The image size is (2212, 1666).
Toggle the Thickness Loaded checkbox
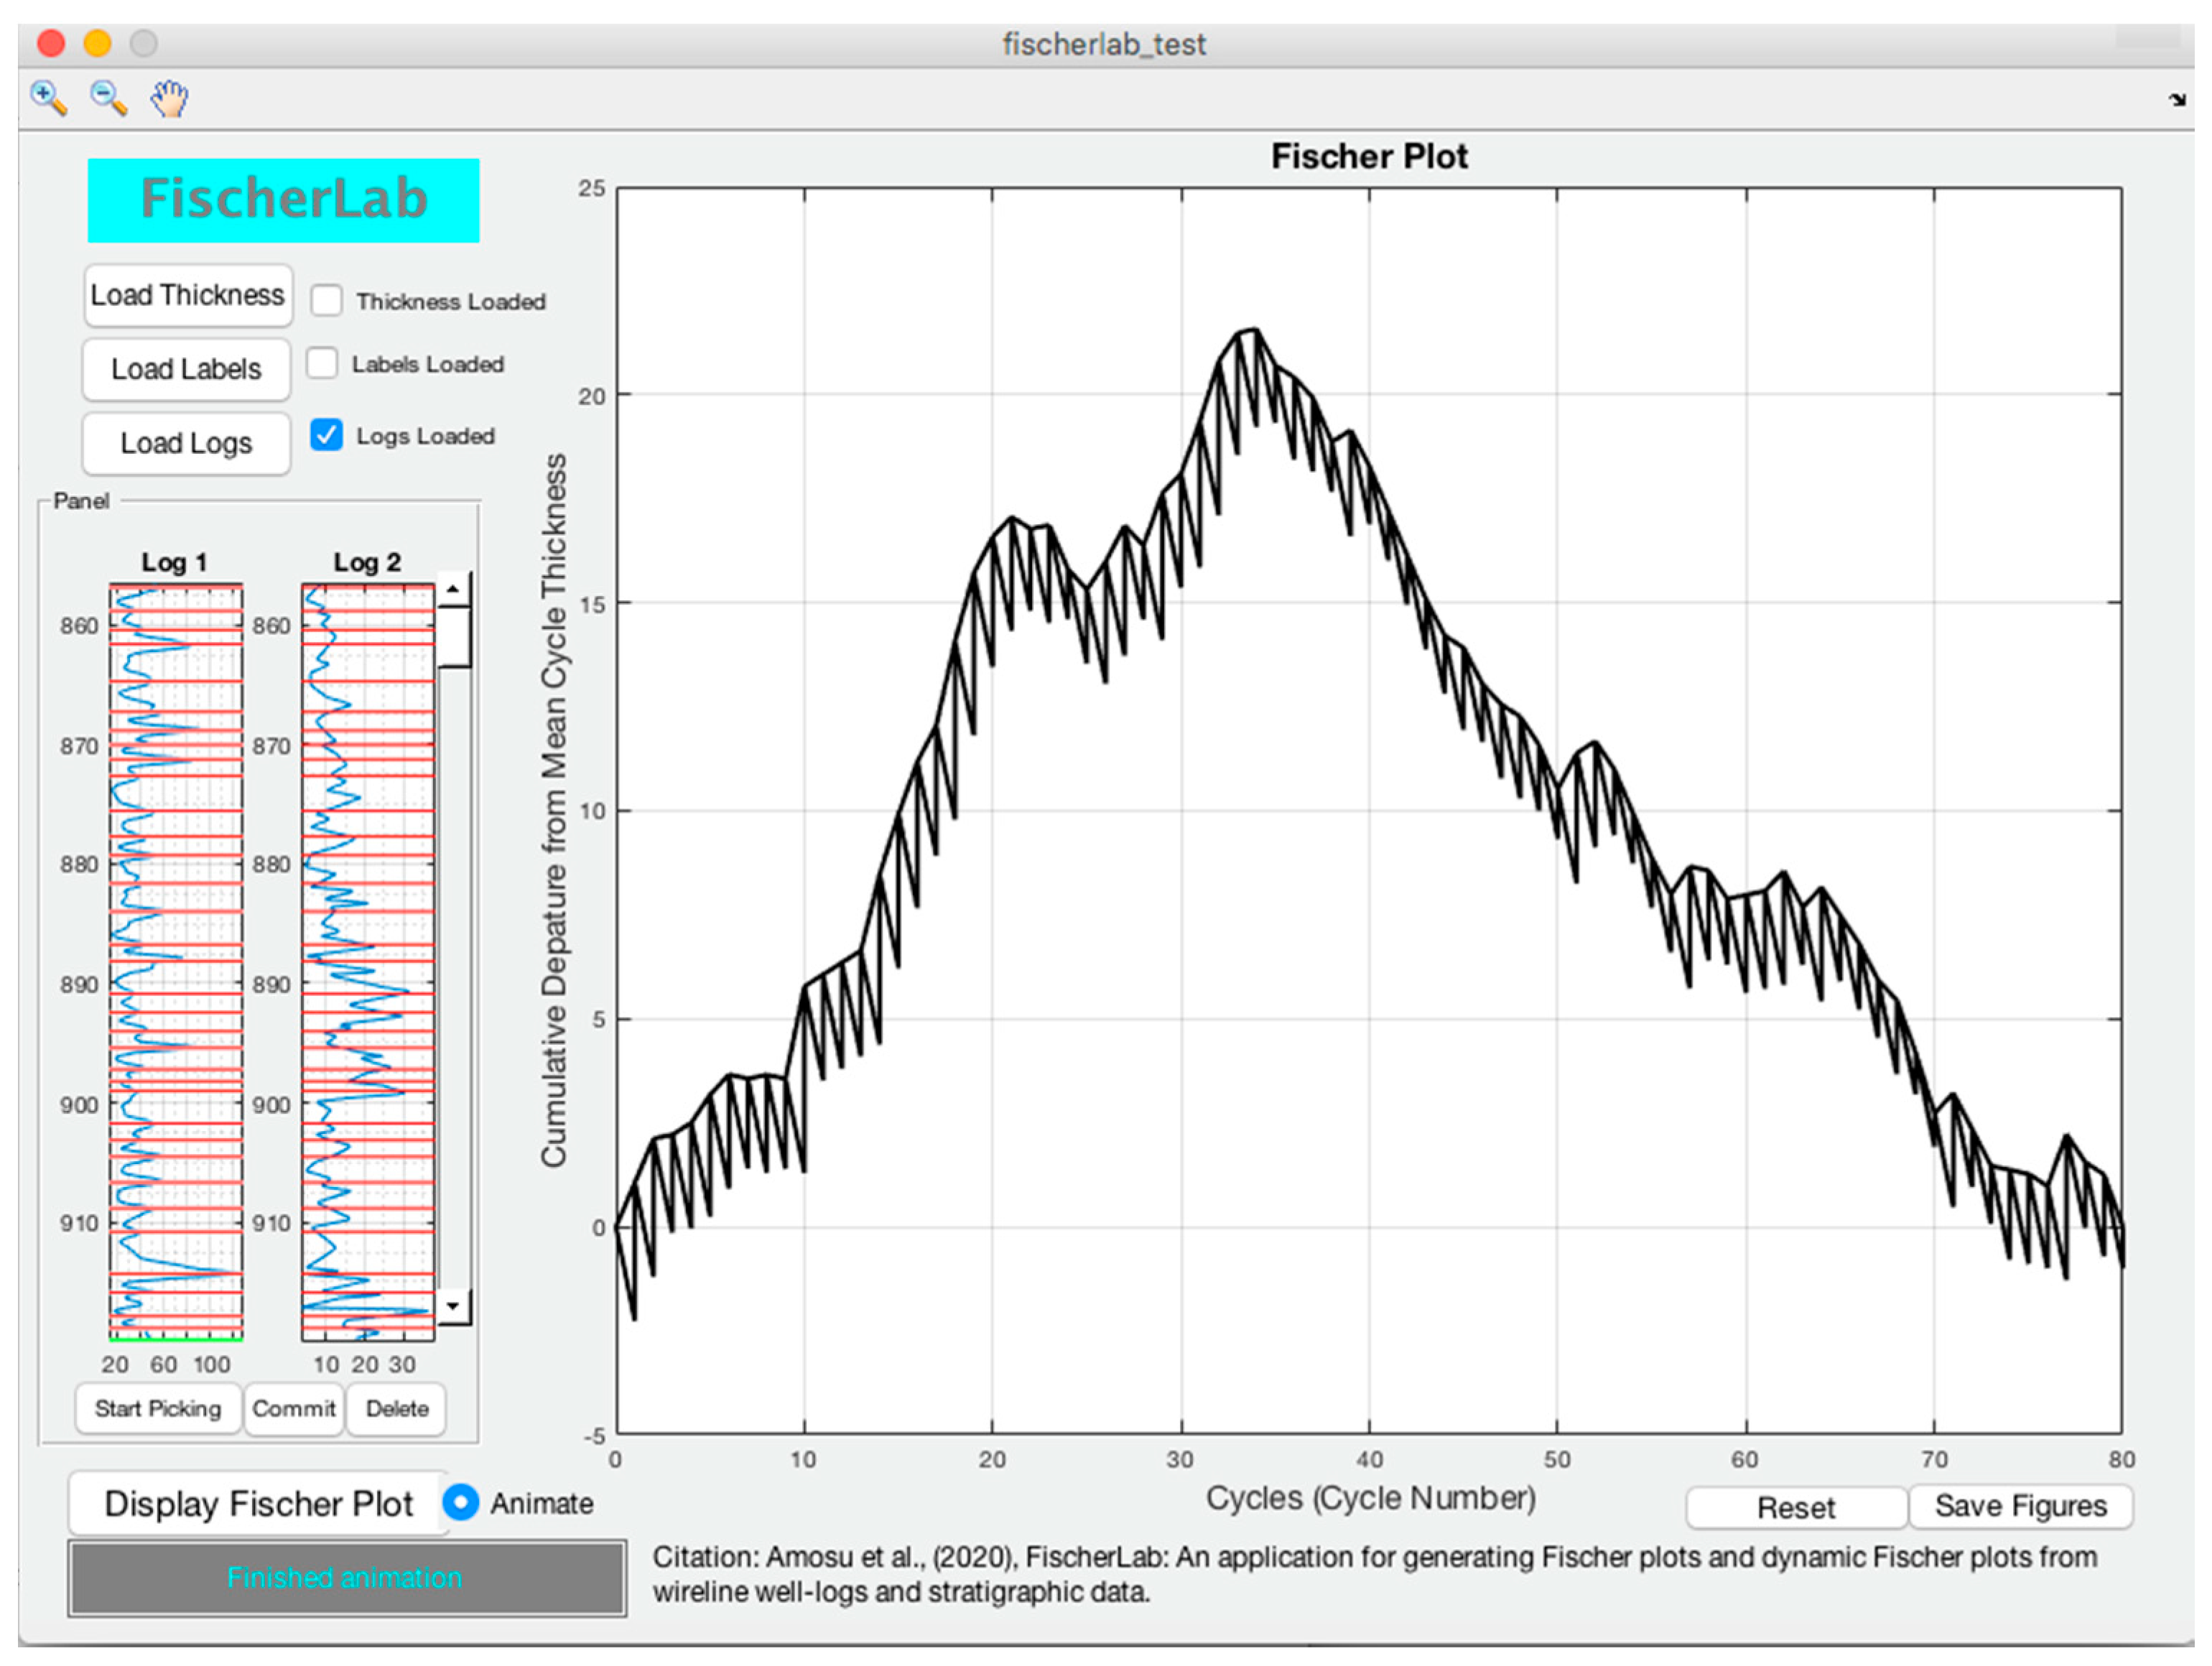pos(327,300)
